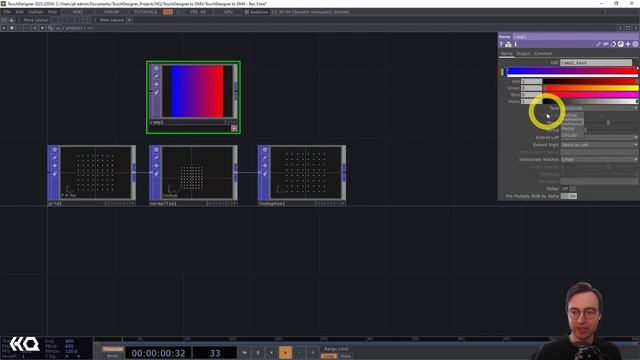Screen dimensions: 640x360
Task: Switch to the Output parameter tab
Action: coord(523,53)
